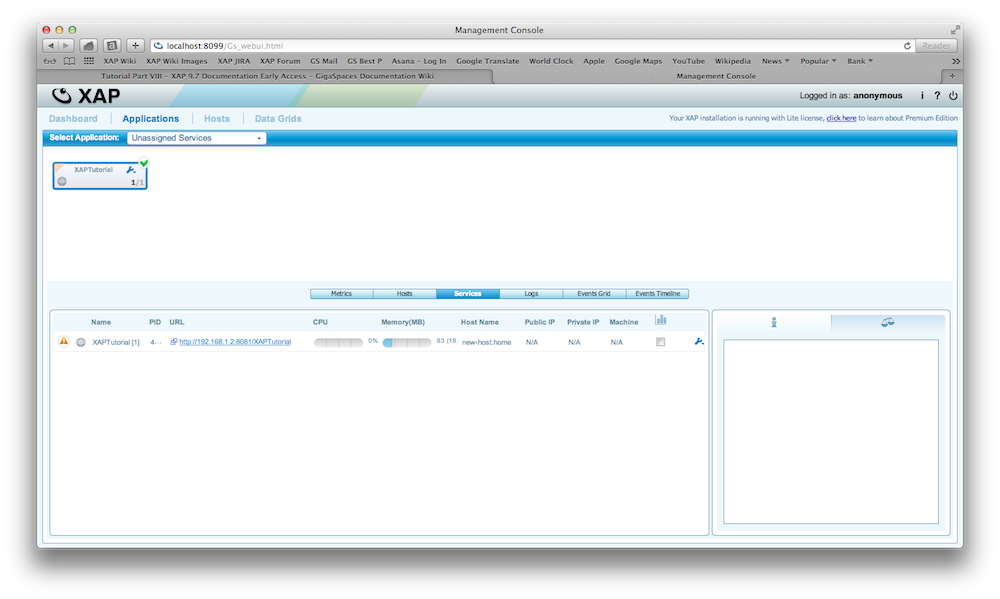Image resolution: width=1000 pixels, height=599 pixels.
Task: Open the bookmarks book icon
Action: (69, 61)
